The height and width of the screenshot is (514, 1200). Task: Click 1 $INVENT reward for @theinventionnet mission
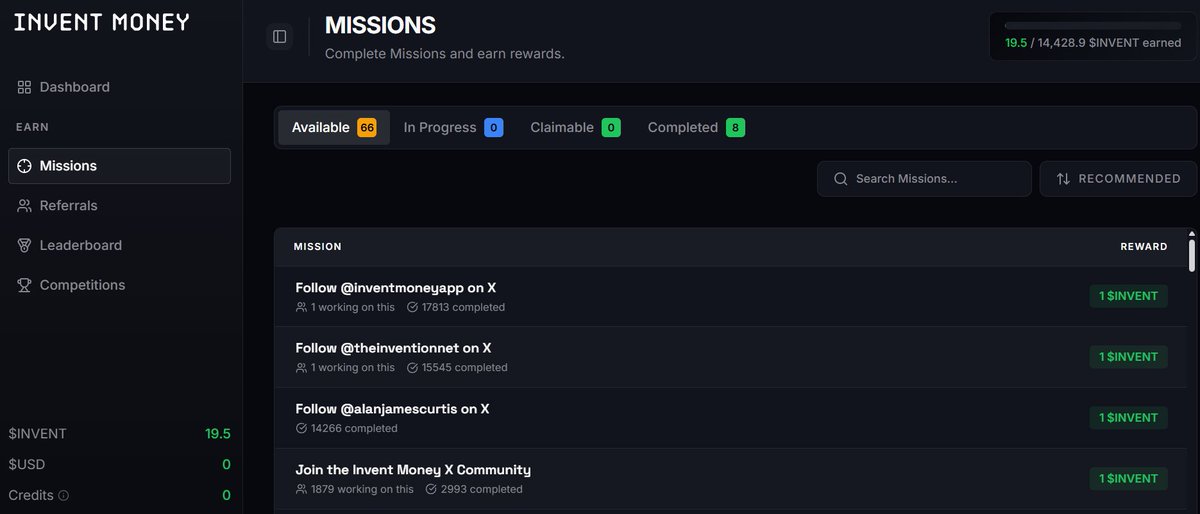(x=1128, y=357)
